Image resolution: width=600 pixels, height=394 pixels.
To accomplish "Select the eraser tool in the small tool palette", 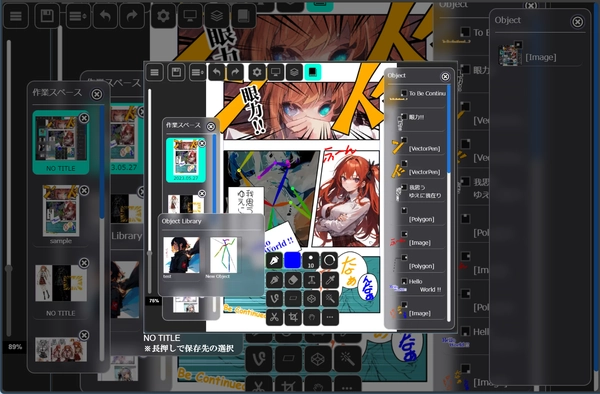I will (x=293, y=280).
